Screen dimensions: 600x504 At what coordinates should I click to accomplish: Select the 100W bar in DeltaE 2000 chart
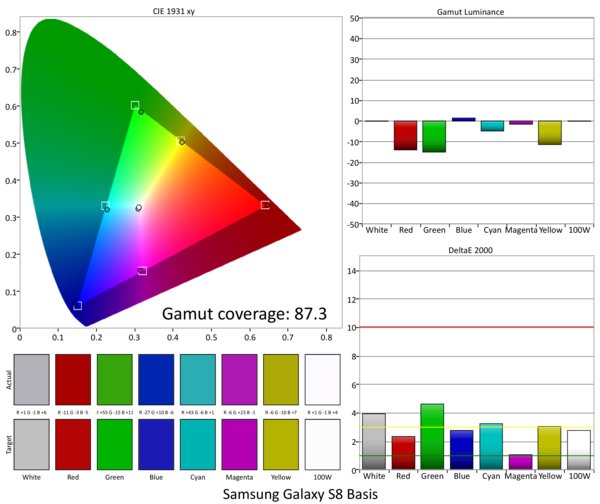point(579,450)
